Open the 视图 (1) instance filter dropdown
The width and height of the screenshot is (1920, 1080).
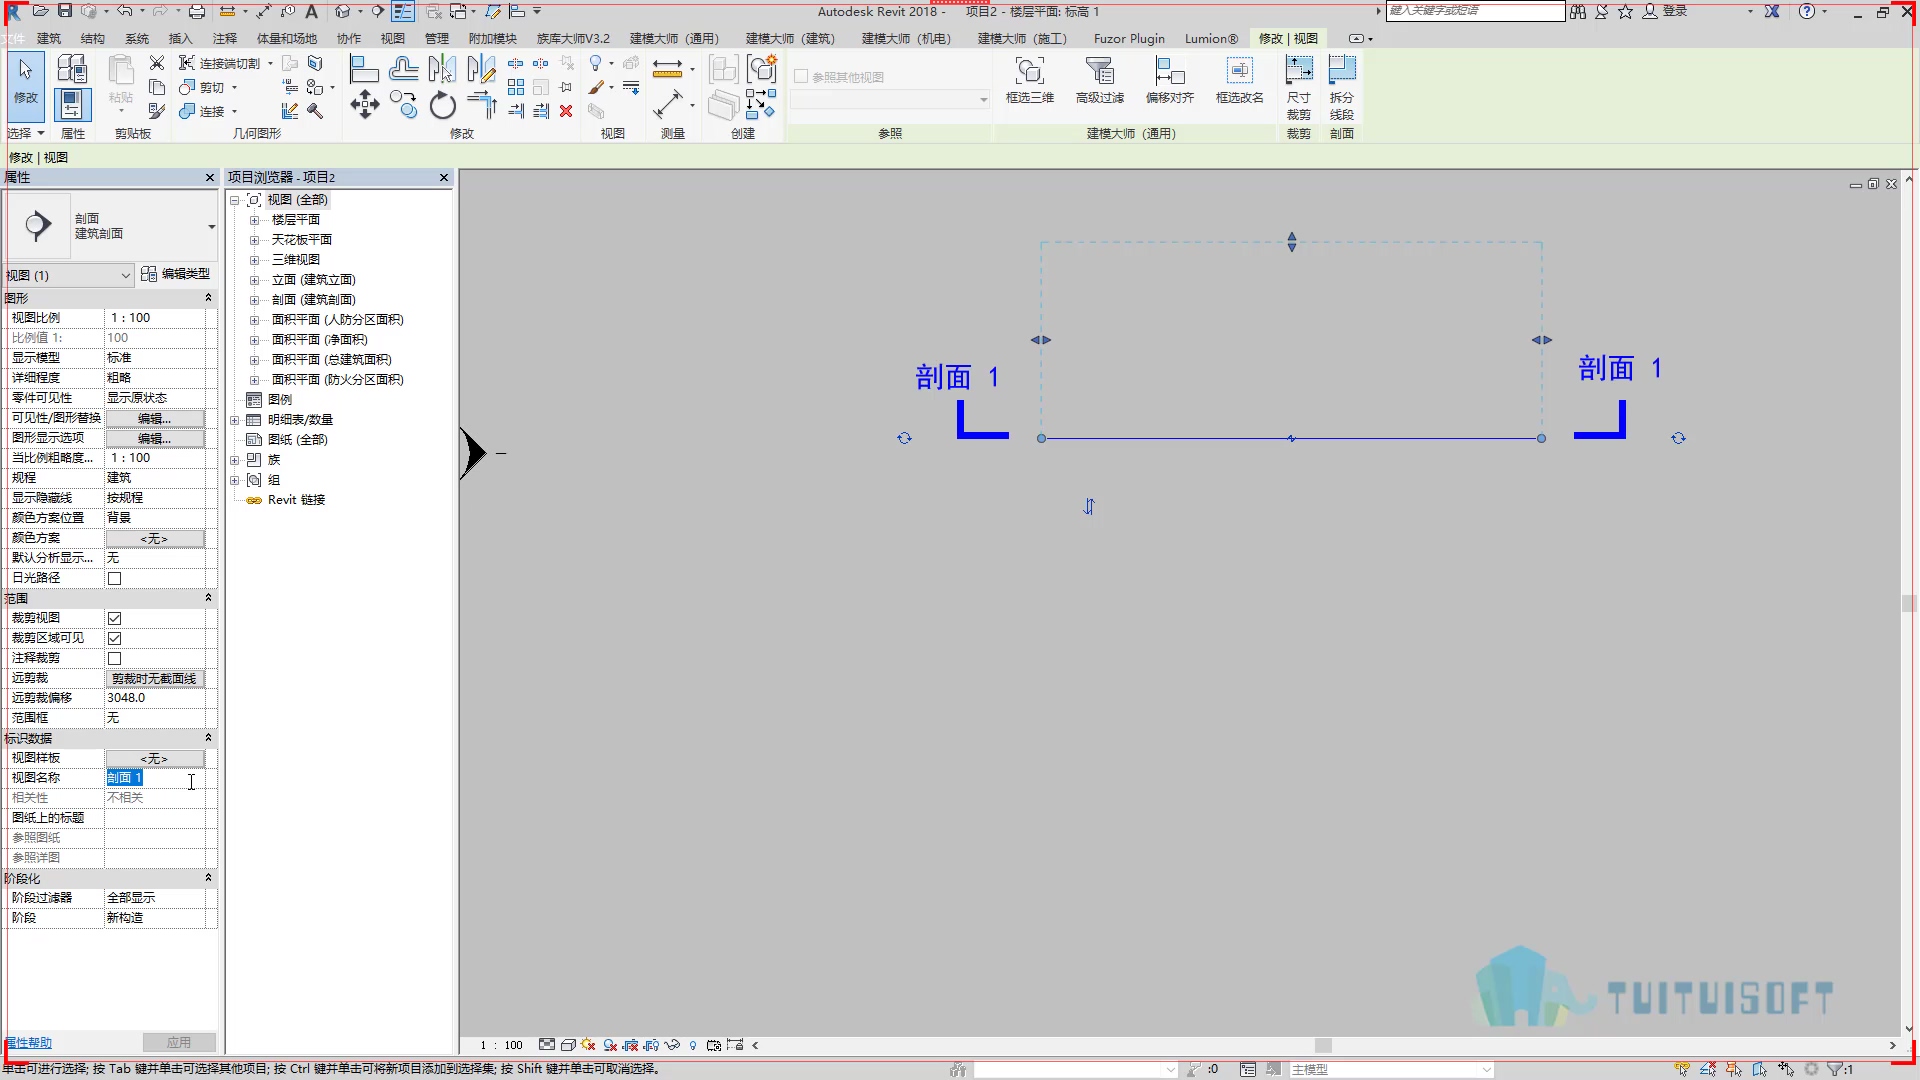(125, 275)
